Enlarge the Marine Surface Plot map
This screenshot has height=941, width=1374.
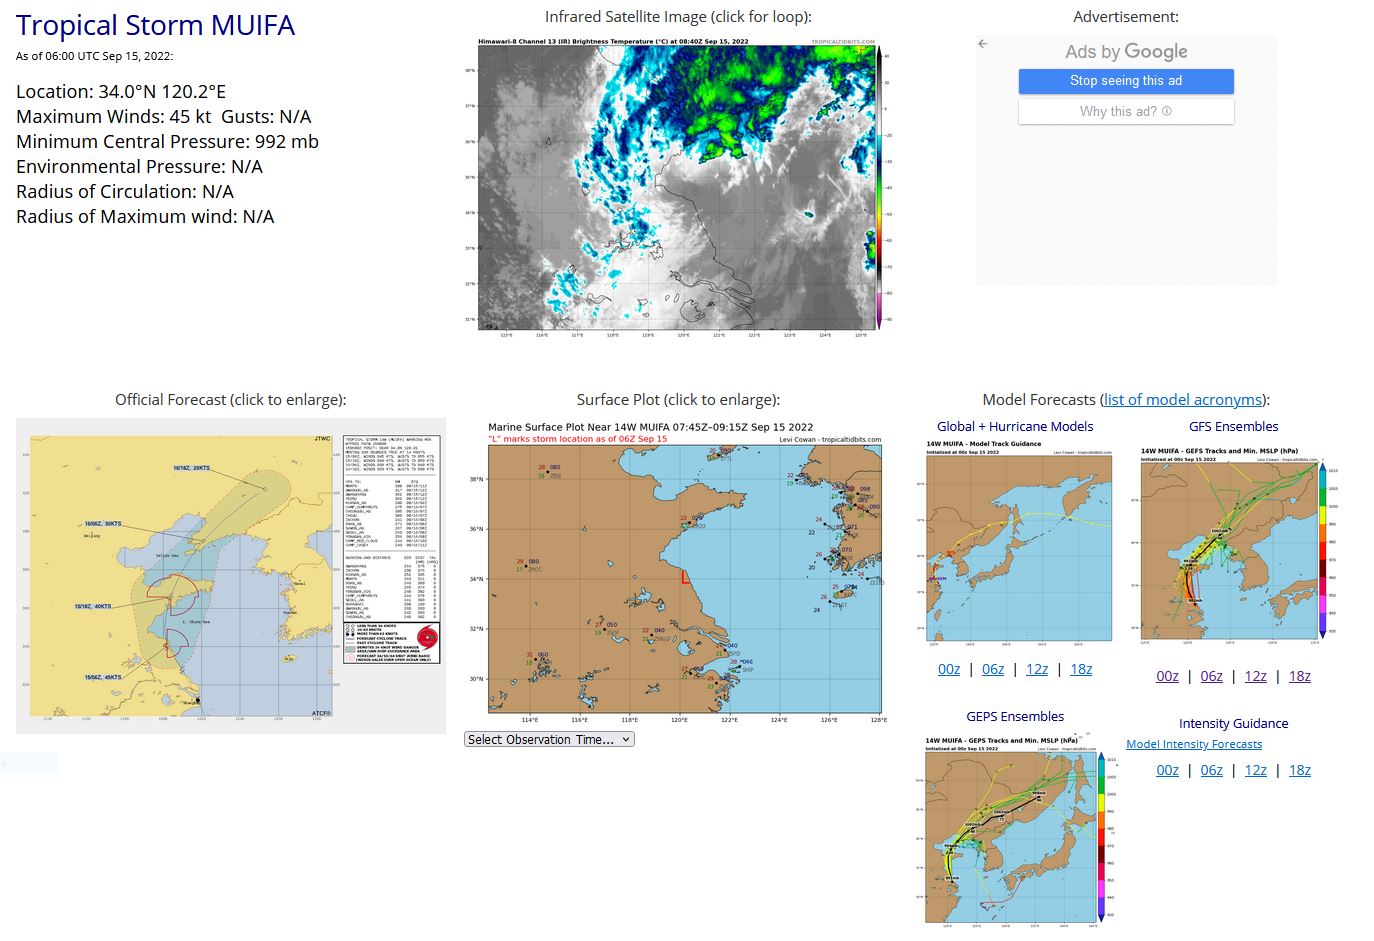(x=684, y=577)
